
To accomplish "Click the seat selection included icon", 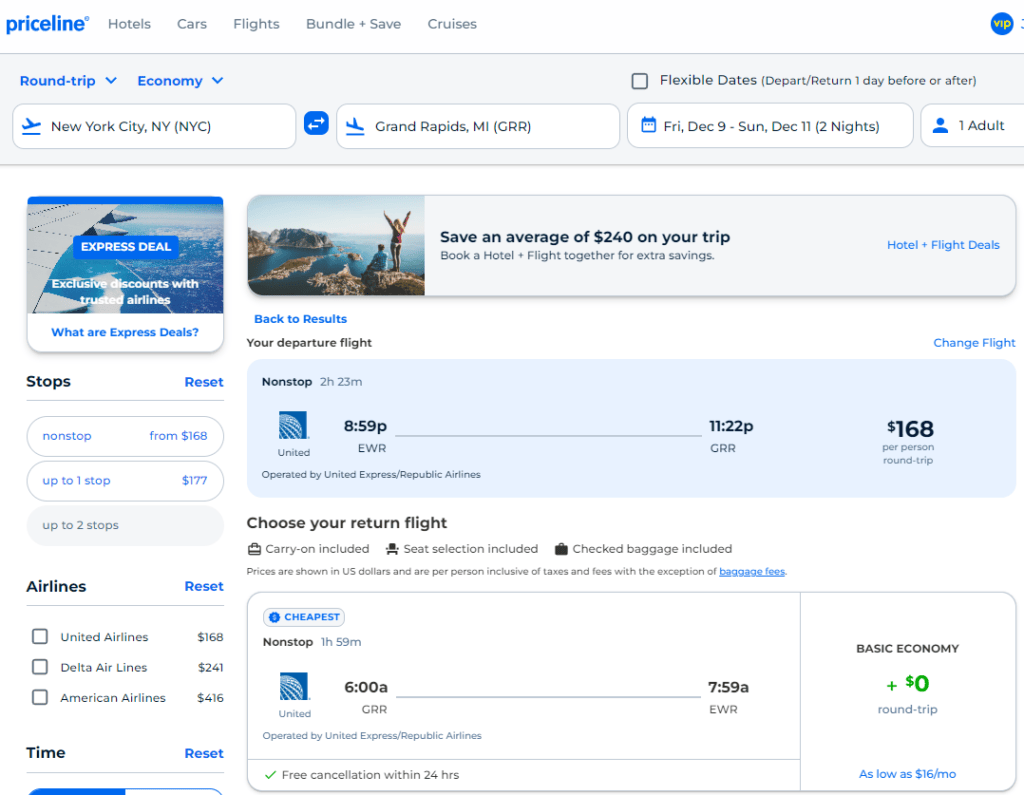I will [x=392, y=549].
